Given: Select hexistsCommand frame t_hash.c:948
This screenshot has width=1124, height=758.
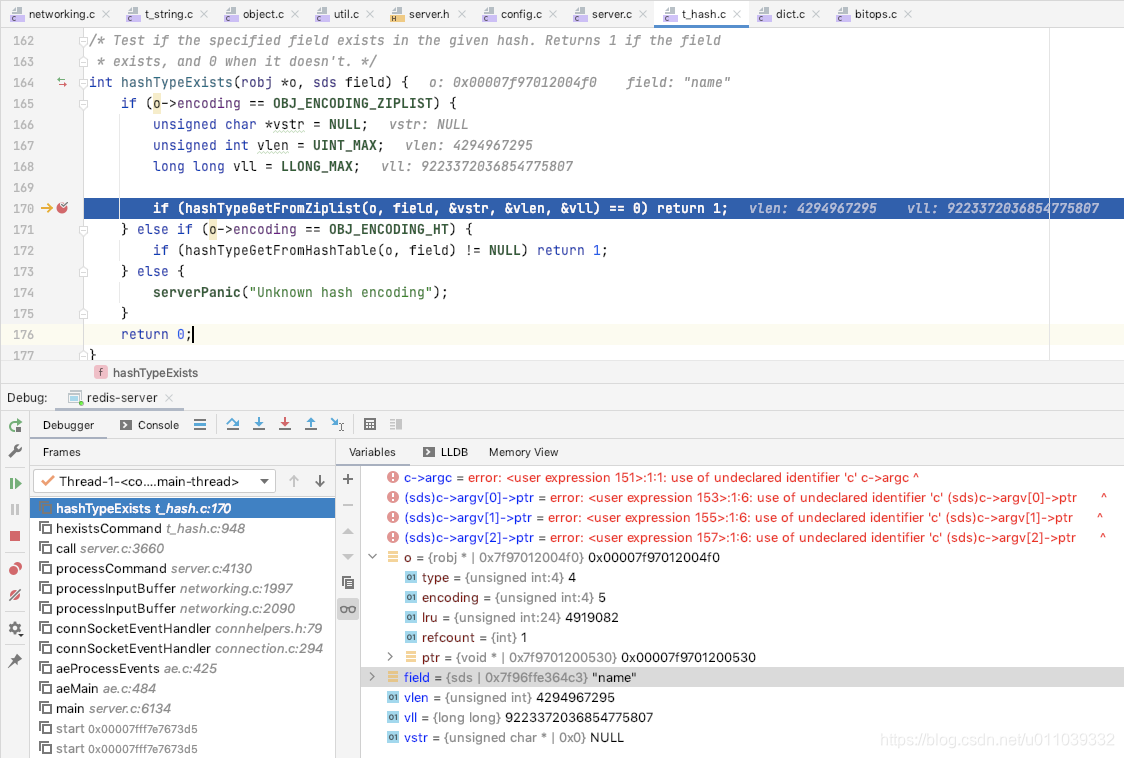Looking at the screenshot, I should [x=183, y=528].
